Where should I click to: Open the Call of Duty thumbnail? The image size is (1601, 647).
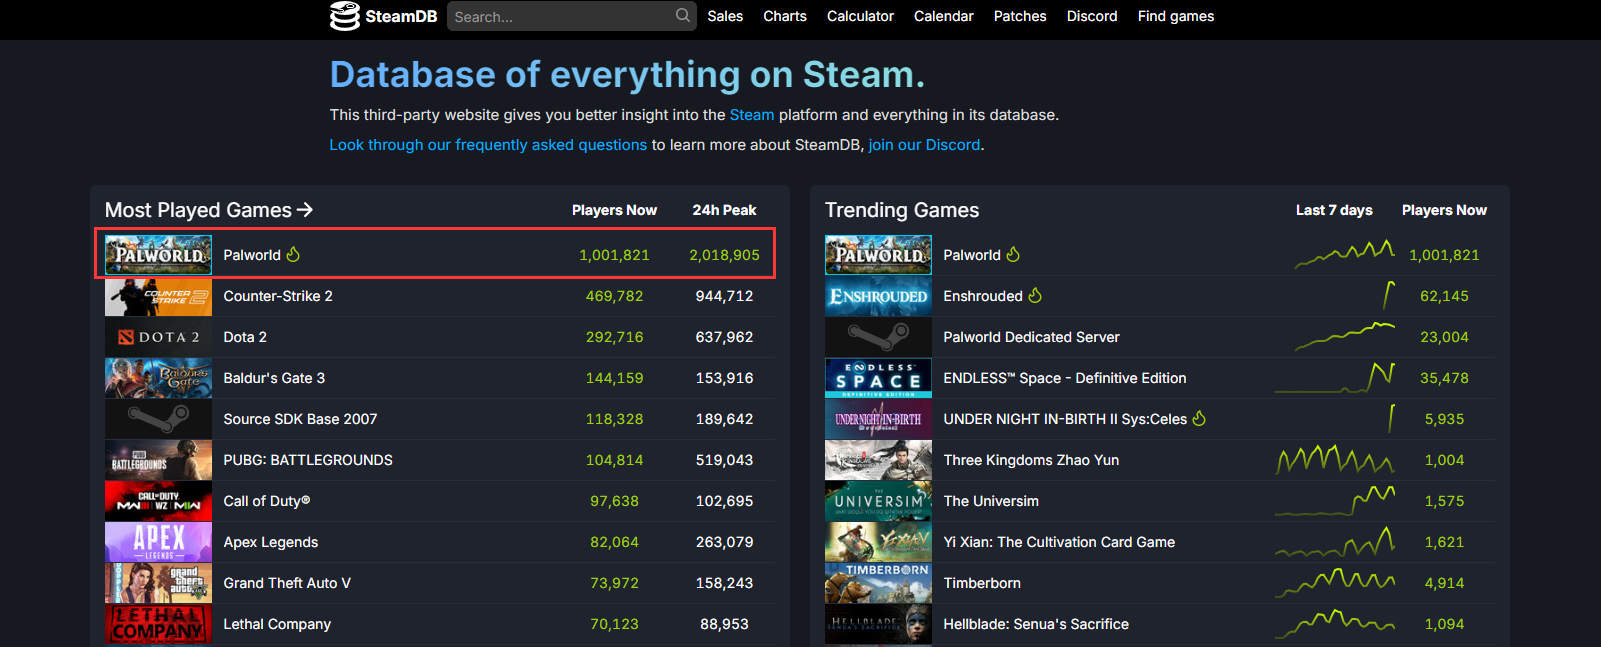click(158, 501)
